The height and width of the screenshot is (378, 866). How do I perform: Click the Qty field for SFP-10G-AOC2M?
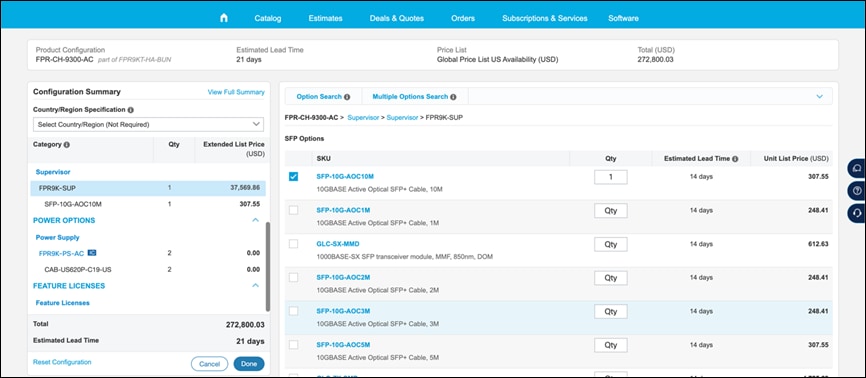pyautogui.click(x=610, y=277)
